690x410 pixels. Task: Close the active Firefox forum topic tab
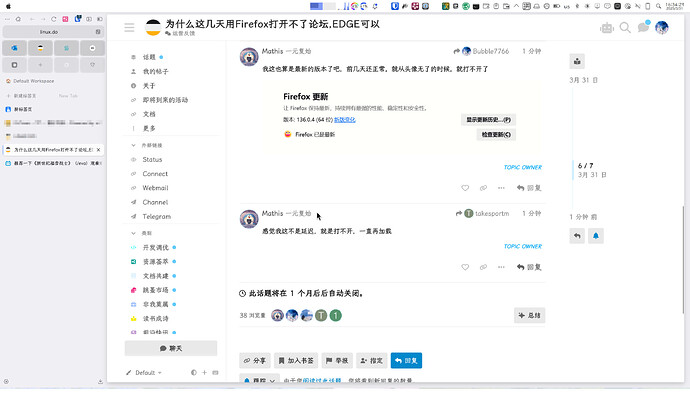[99, 150]
